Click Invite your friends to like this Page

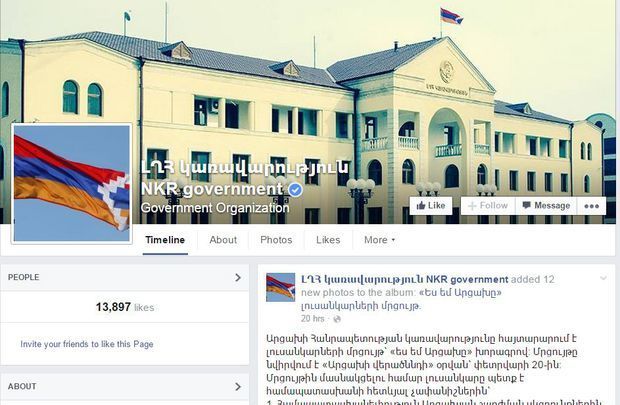(x=87, y=344)
